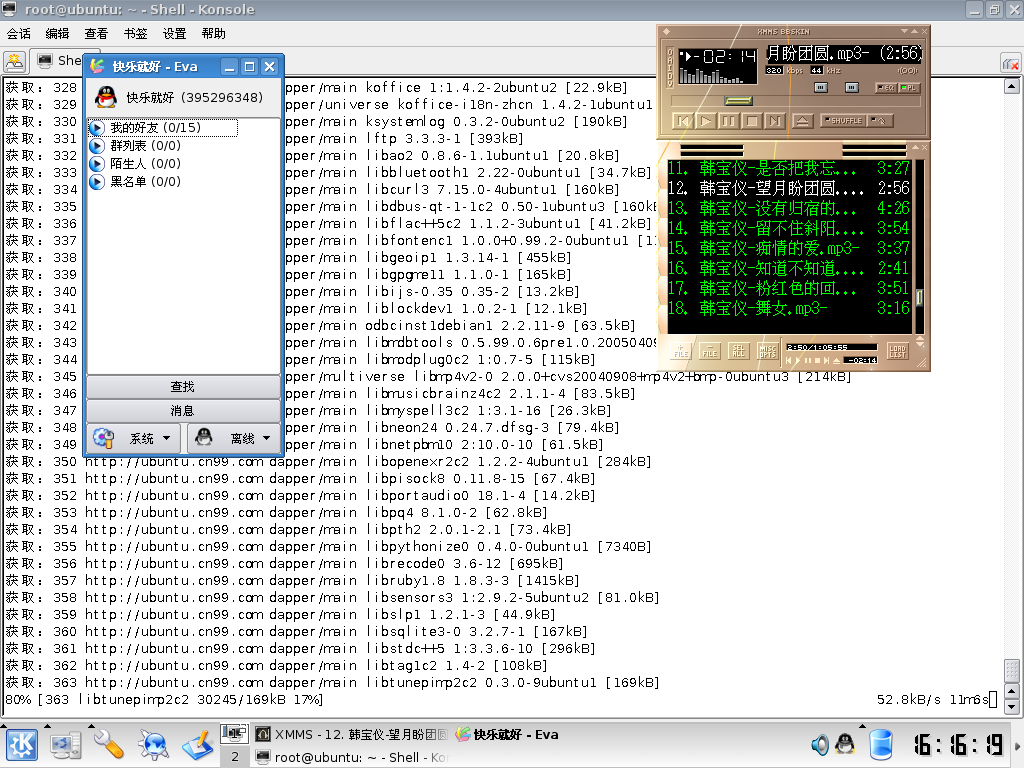Open the 设置 menu in Konsole

pyautogui.click(x=174, y=33)
